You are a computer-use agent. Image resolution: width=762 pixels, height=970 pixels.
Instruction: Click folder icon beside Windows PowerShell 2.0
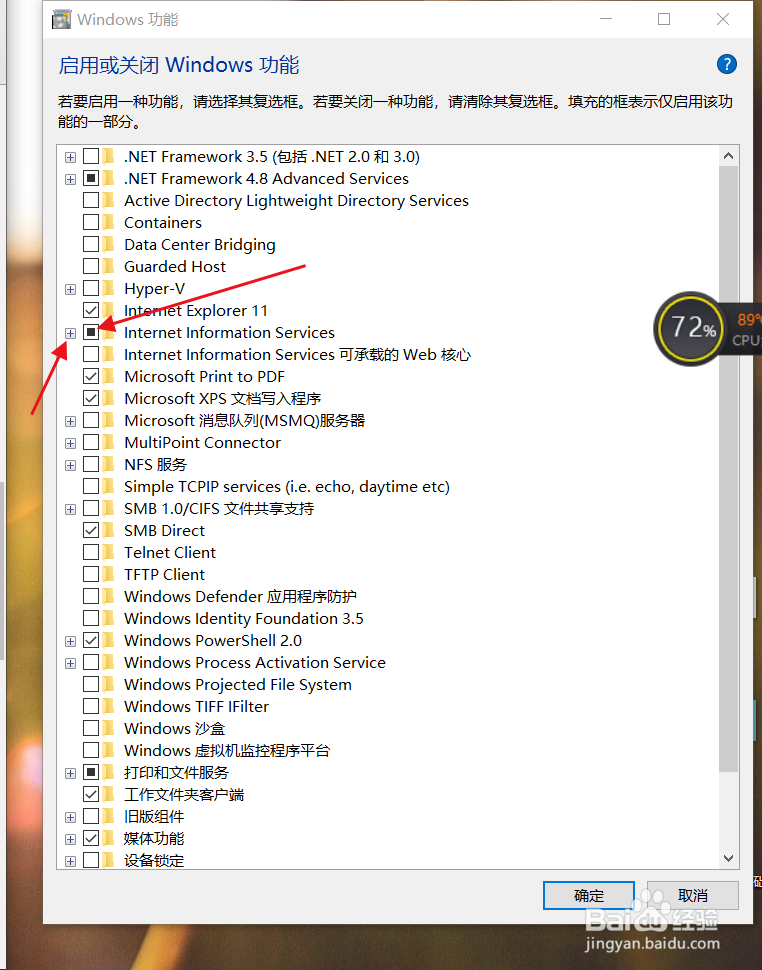[x=109, y=640]
